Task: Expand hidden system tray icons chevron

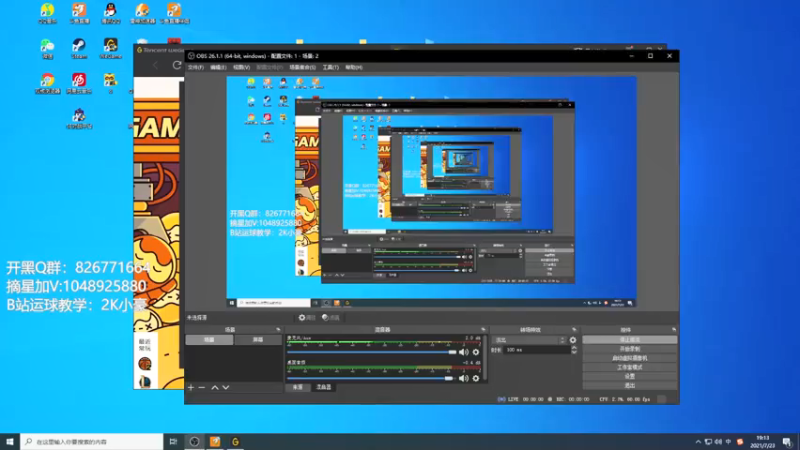Action: pyautogui.click(x=698, y=442)
